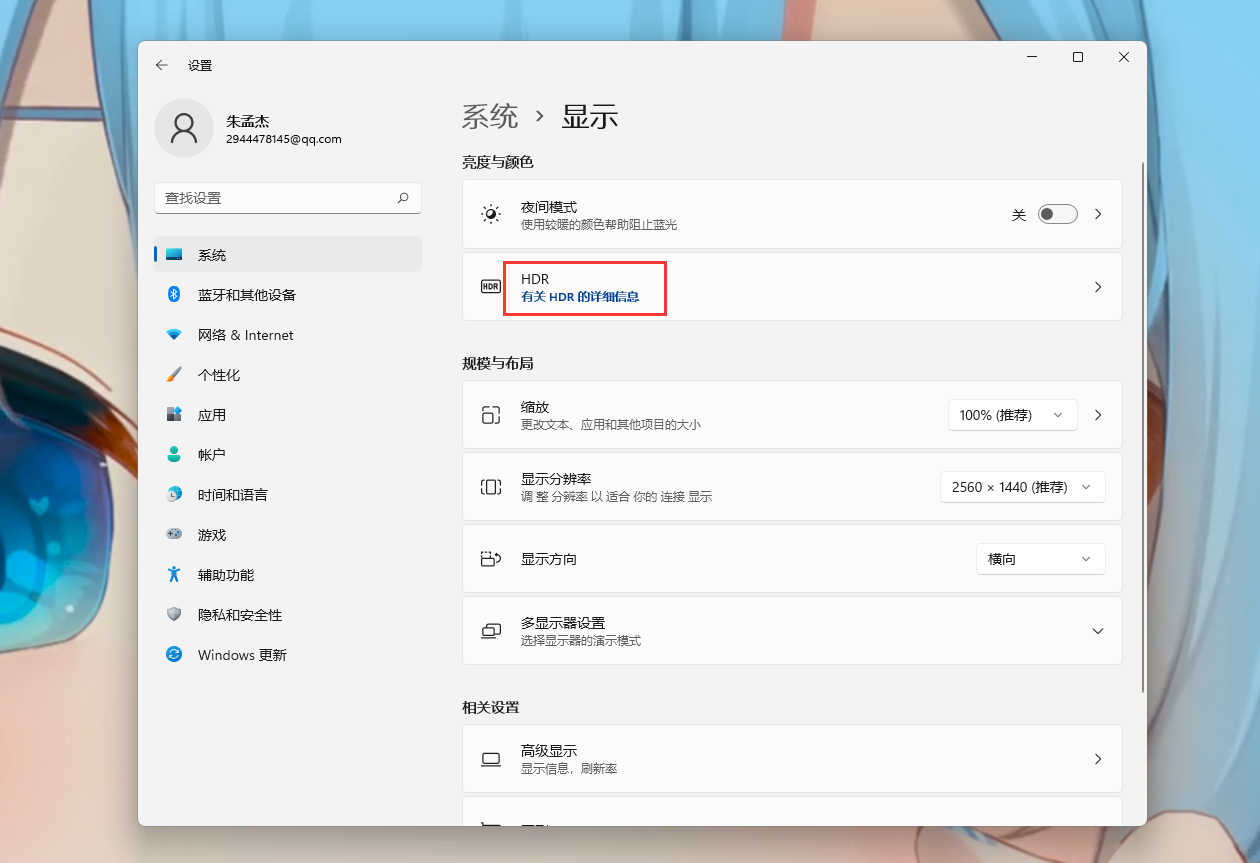Image resolution: width=1260 pixels, height=863 pixels.
Task: Select 游戏 in the sidebar
Action: pyautogui.click(x=288, y=535)
